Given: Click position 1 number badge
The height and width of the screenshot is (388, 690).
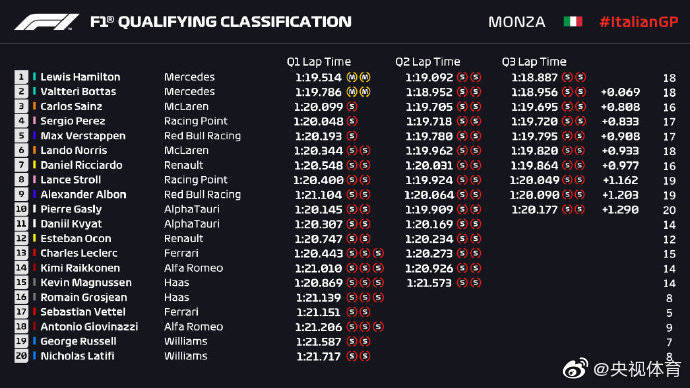Looking at the screenshot, I should (21, 77).
